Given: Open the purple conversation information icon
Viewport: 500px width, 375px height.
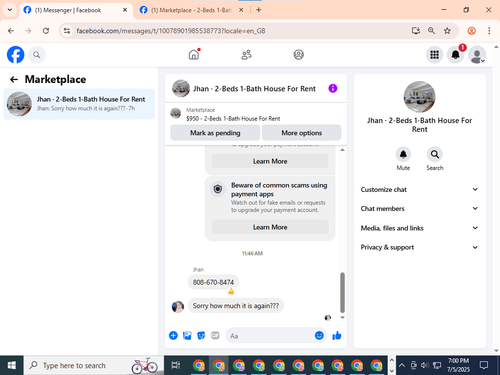Looking at the screenshot, I should pos(333,88).
